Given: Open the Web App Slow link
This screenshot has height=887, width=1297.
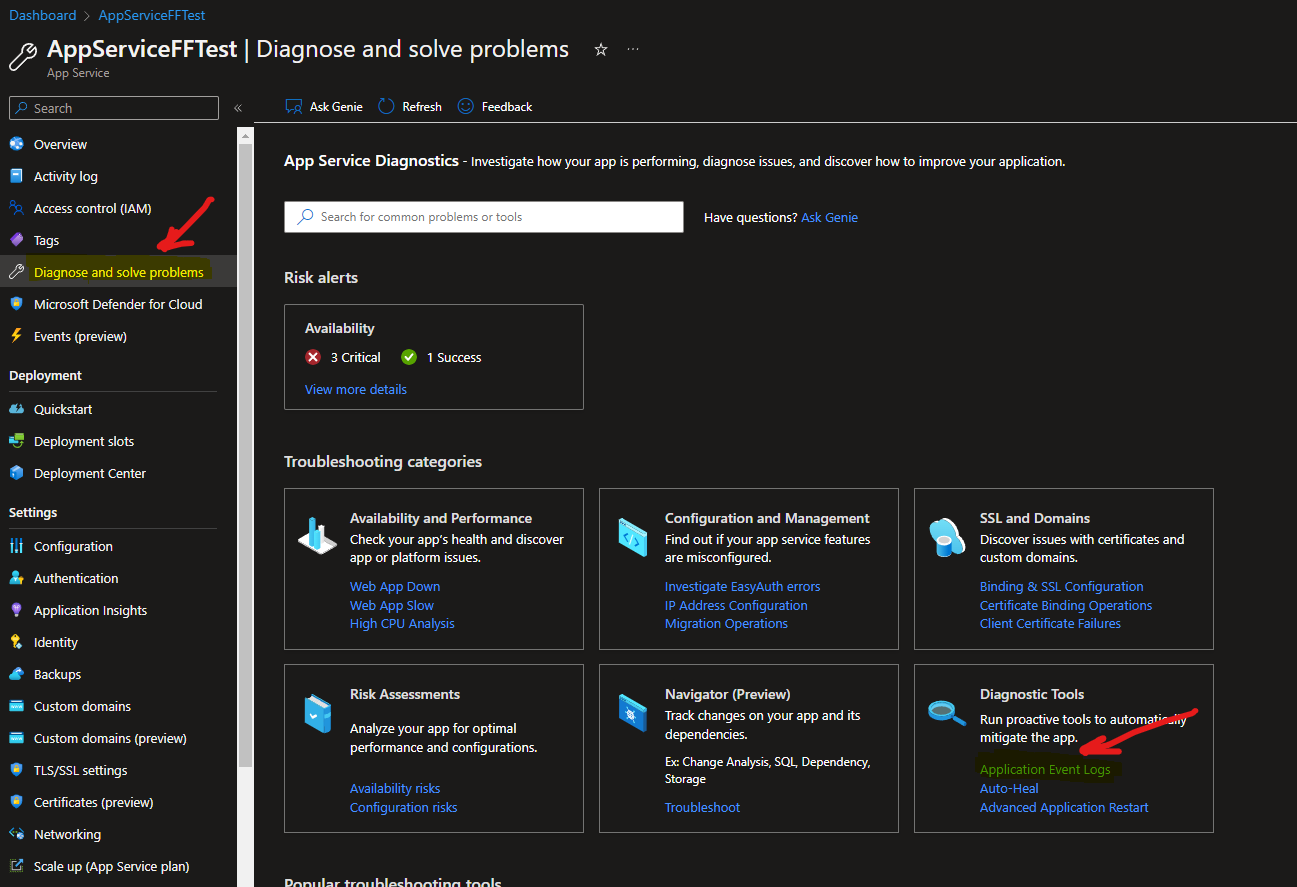Looking at the screenshot, I should tap(392, 605).
